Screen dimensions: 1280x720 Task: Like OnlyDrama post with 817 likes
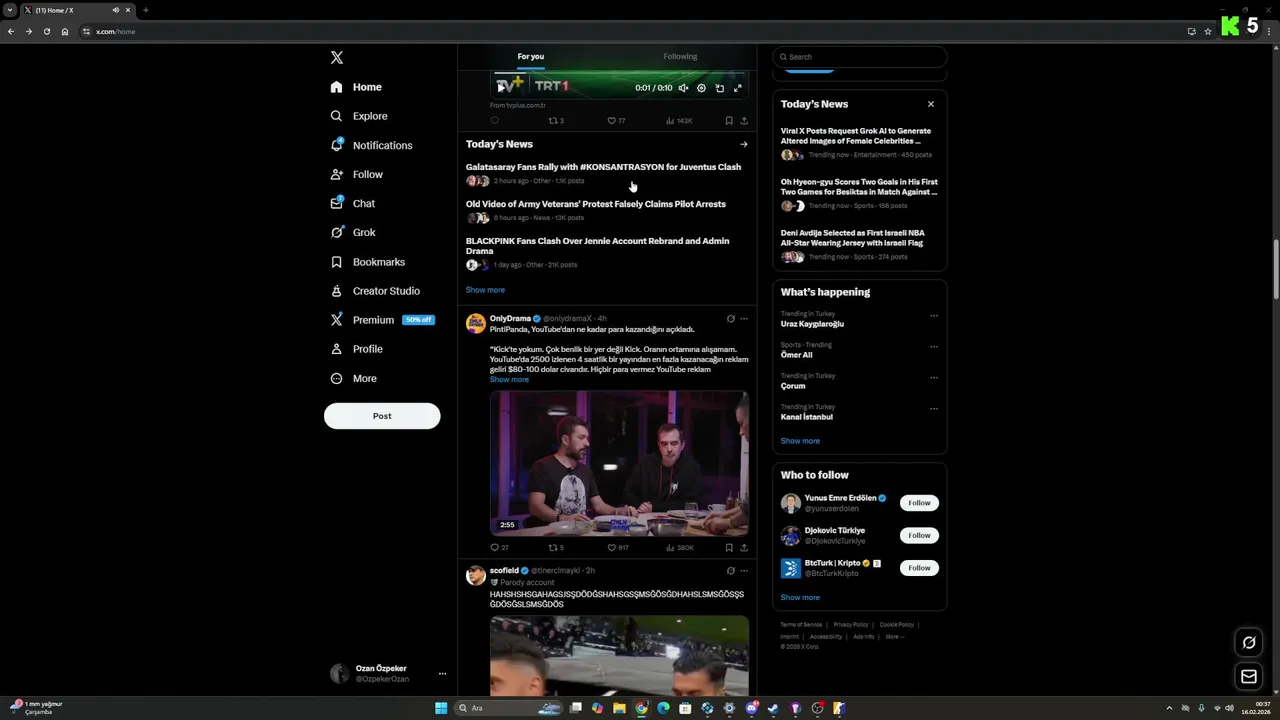tap(618, 548)
